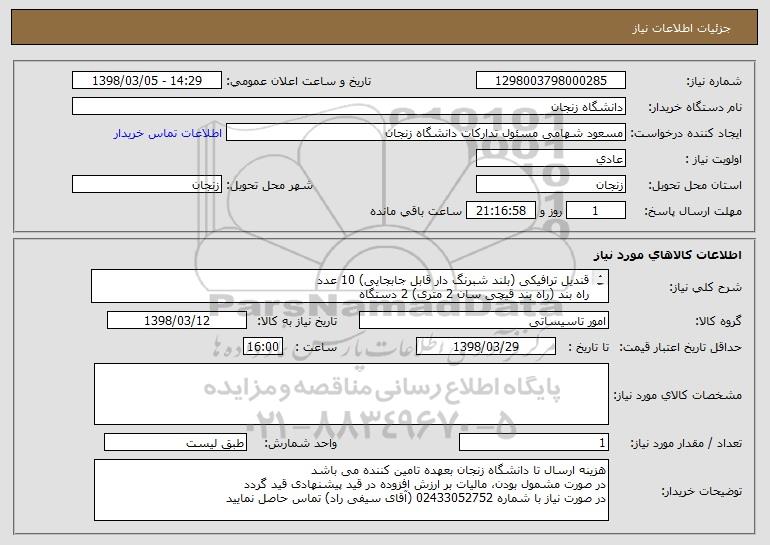This screenshot has width=770, height=545.
Task: Click the price validity date 1398/03/29
Action: pyautogui.click(x=486, y=347)
